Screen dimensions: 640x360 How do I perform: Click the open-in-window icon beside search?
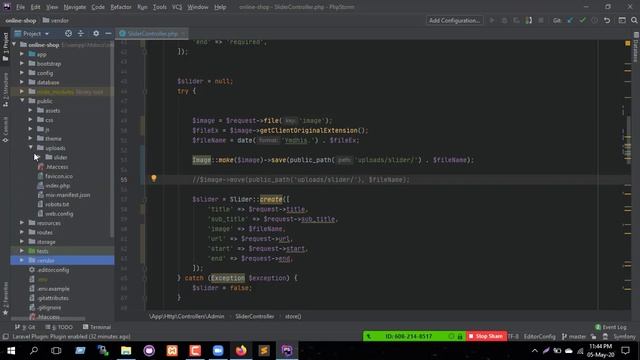pos(622,20)
